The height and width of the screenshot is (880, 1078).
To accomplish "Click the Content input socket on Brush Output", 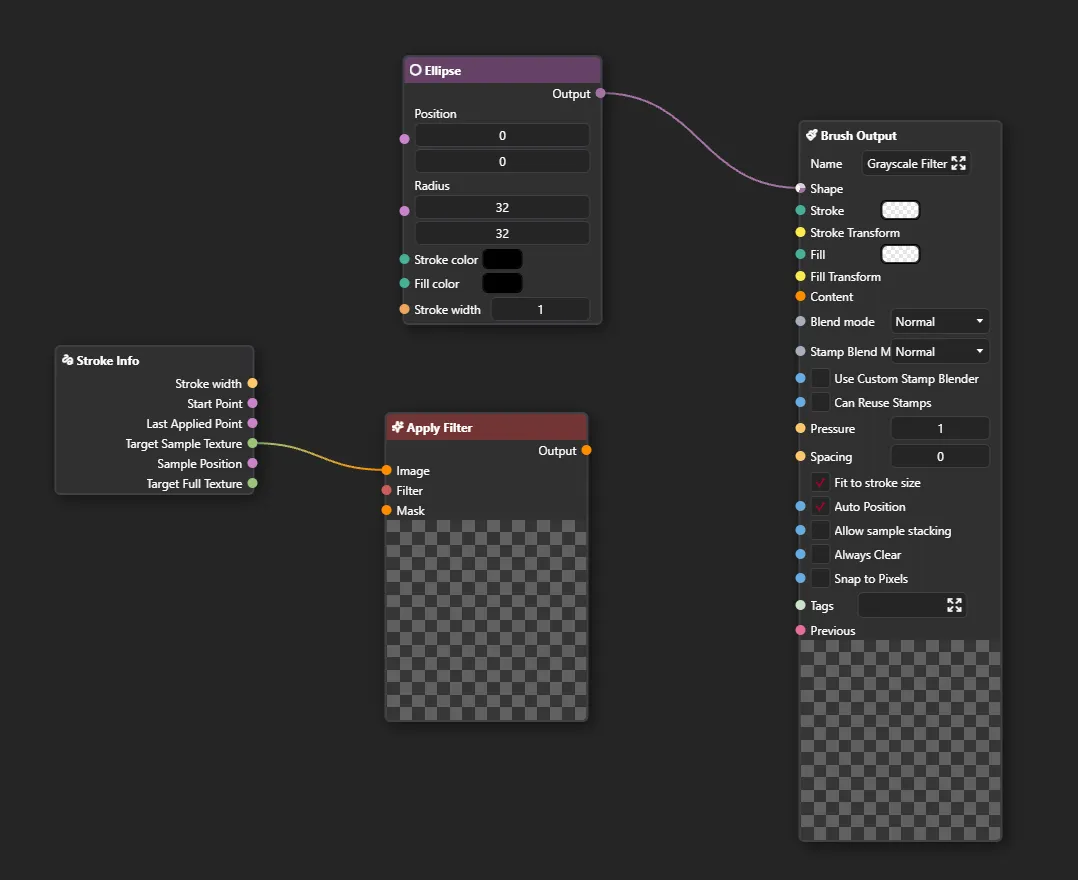I will point(800,296).
